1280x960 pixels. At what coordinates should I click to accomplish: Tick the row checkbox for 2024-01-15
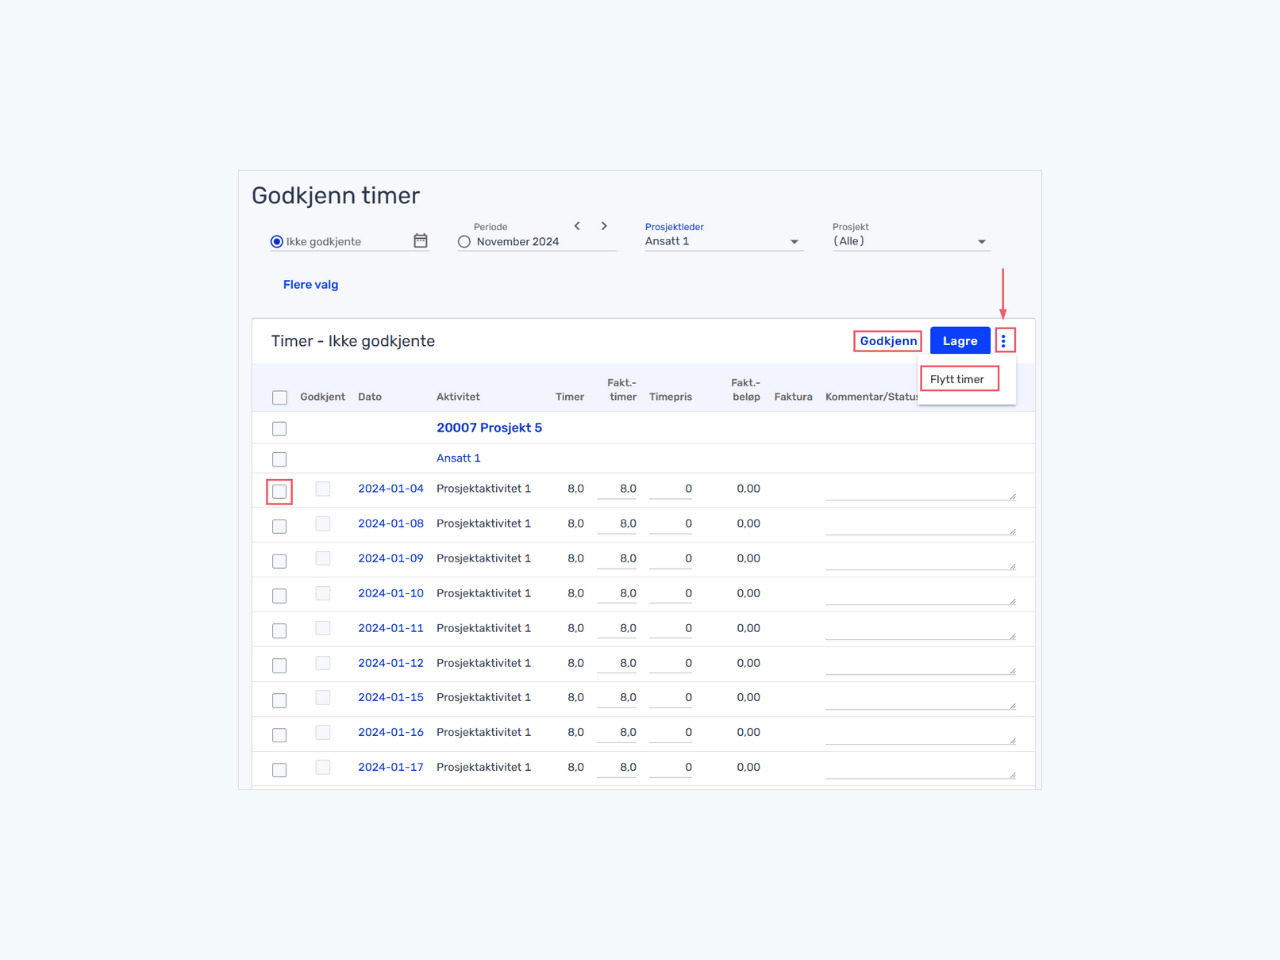pyautogui.click(x=279, y=700)
